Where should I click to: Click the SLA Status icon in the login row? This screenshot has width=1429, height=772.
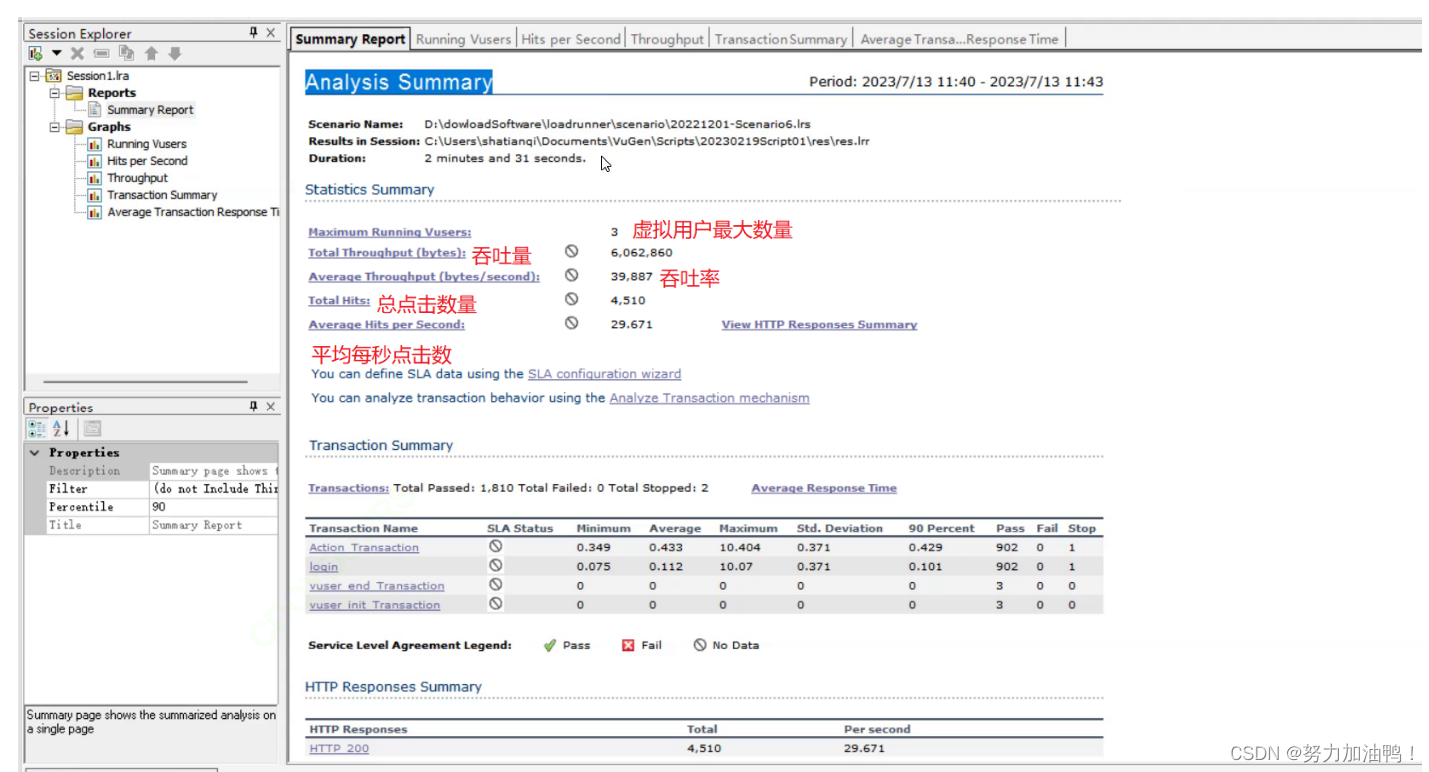coord(495,566)
